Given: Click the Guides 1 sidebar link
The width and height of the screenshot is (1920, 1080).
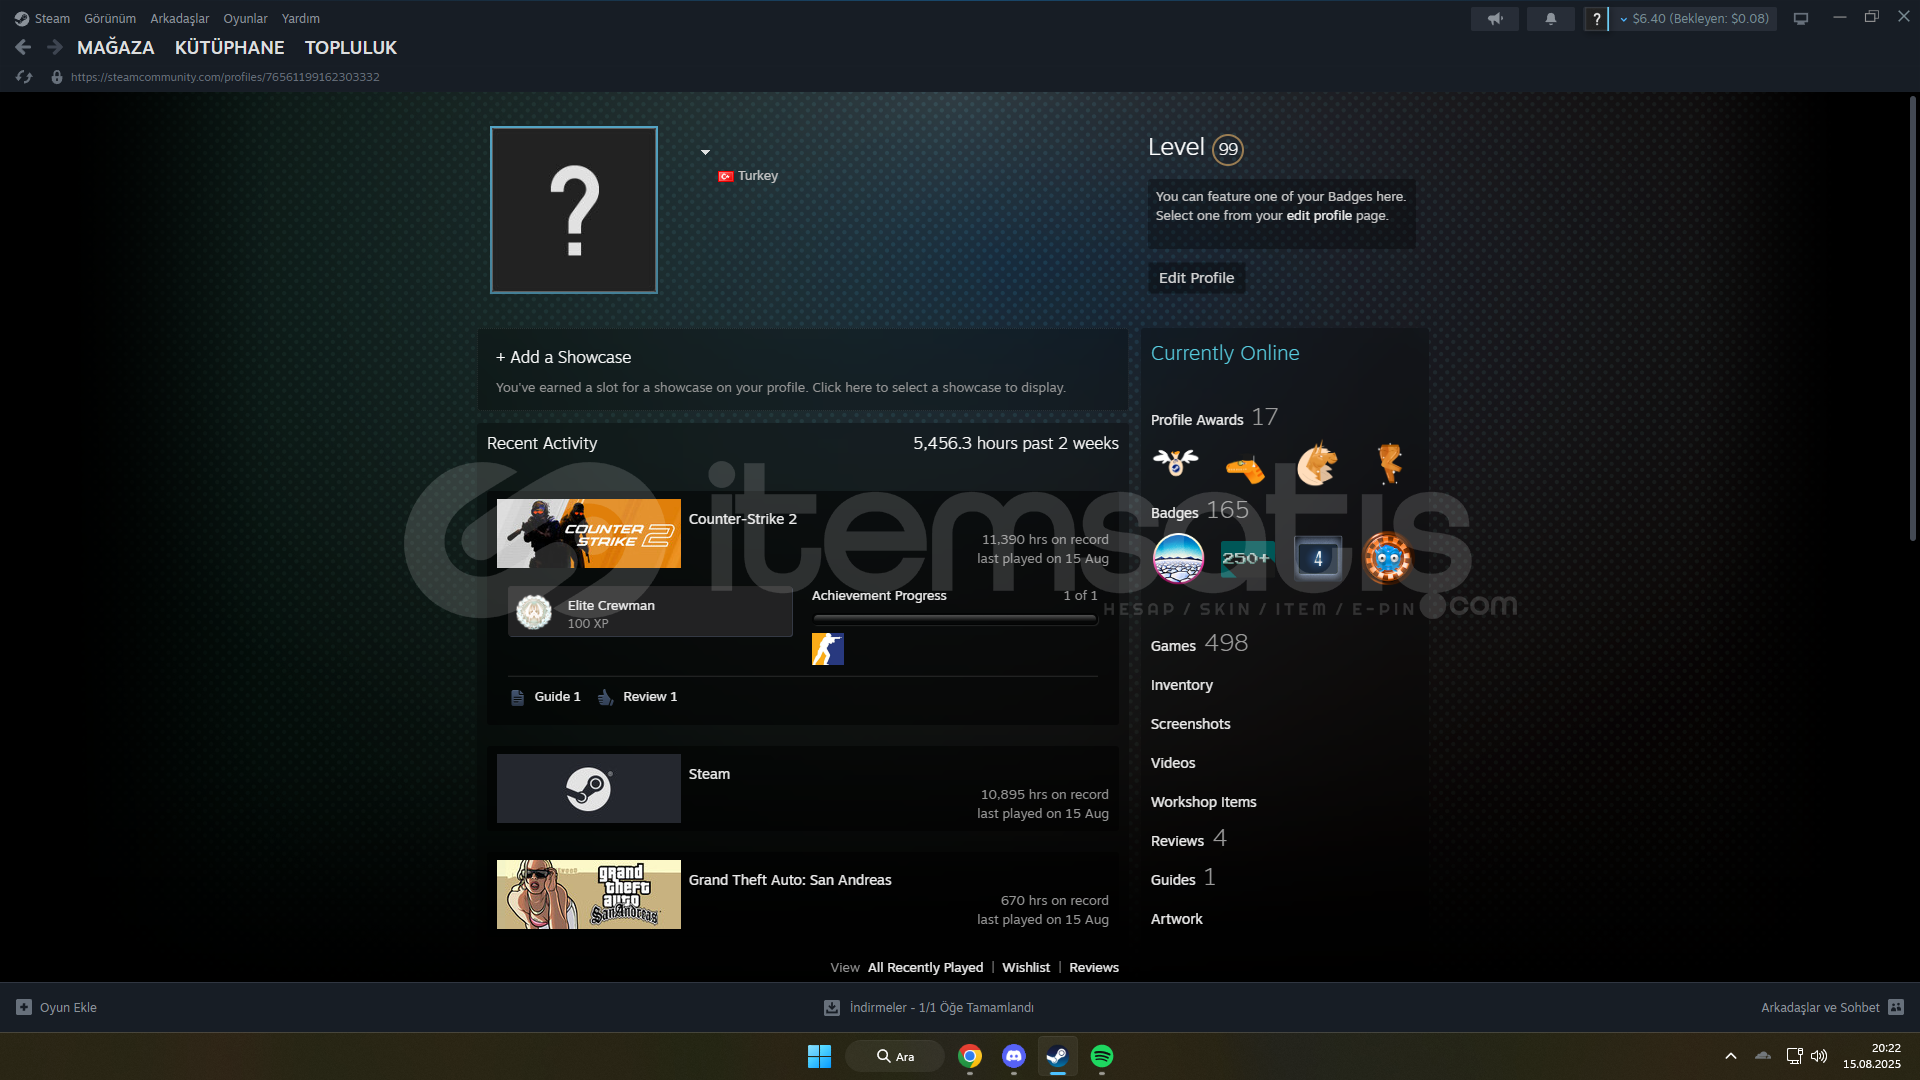Looking at the screenshot, I should pyautogui.click(x=1183, y=878).
